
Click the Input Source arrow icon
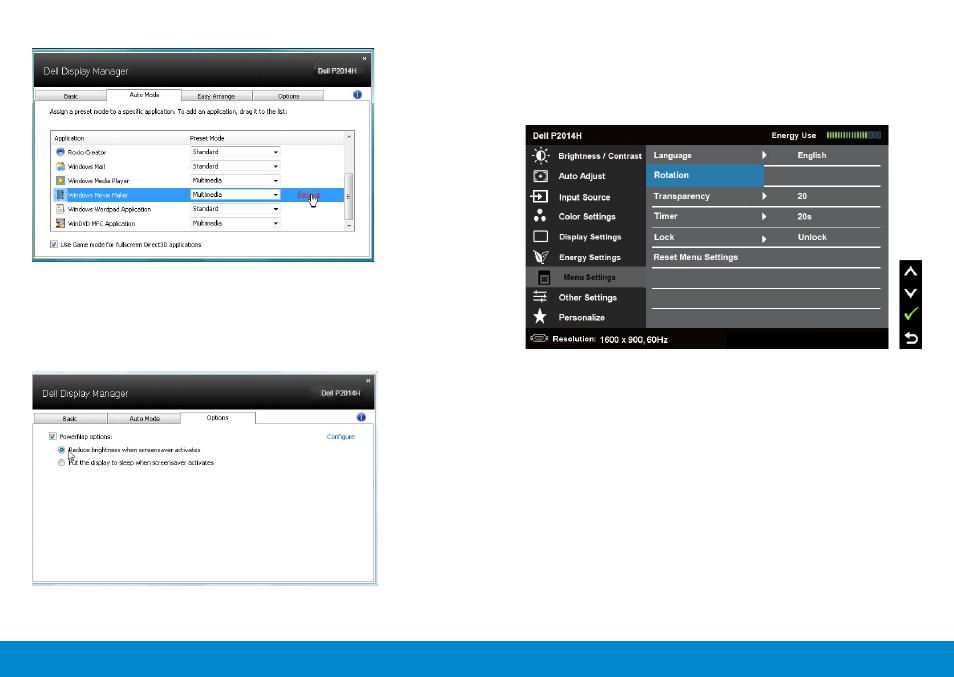[x=540, y=196]
